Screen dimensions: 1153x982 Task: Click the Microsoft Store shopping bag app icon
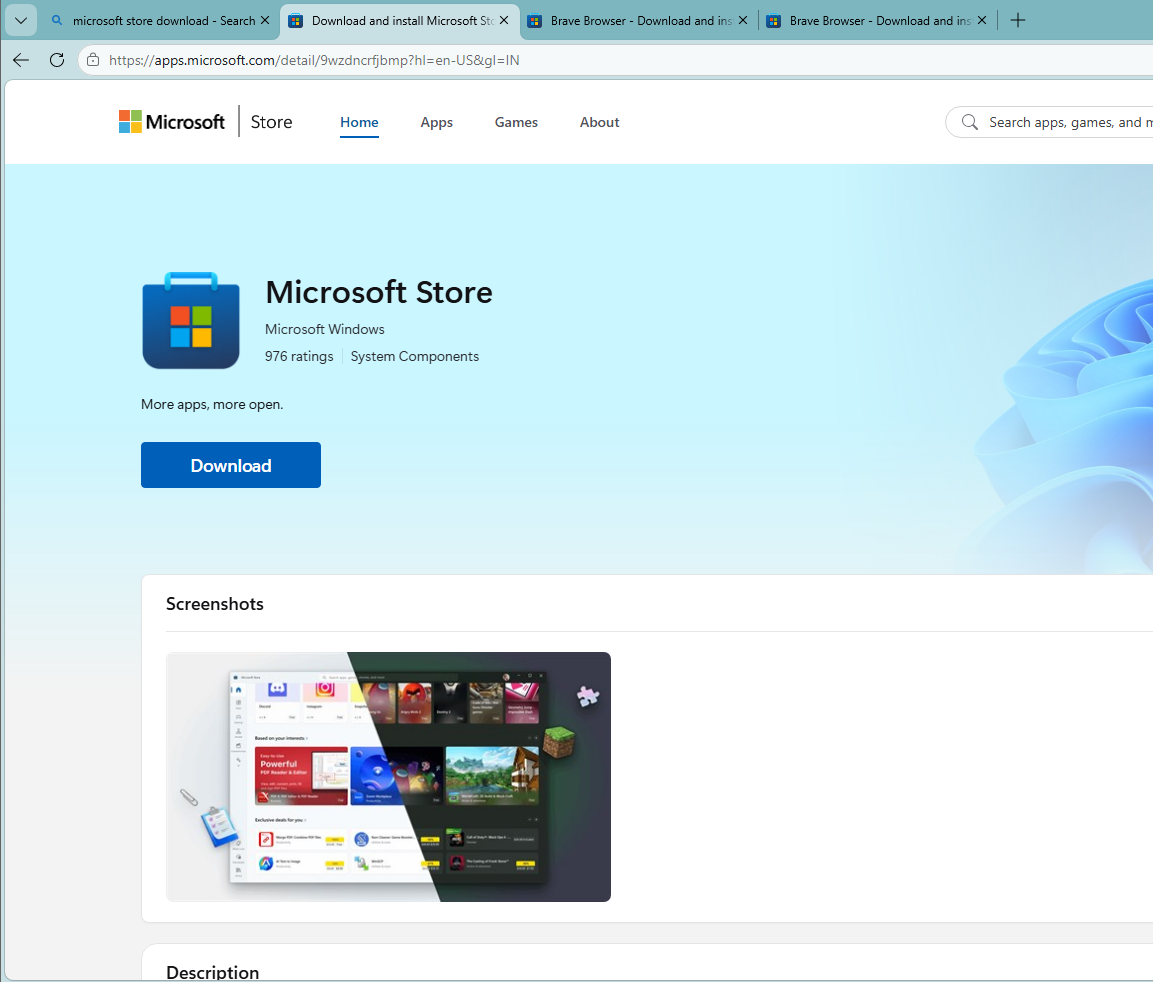(x=190, y=320)
